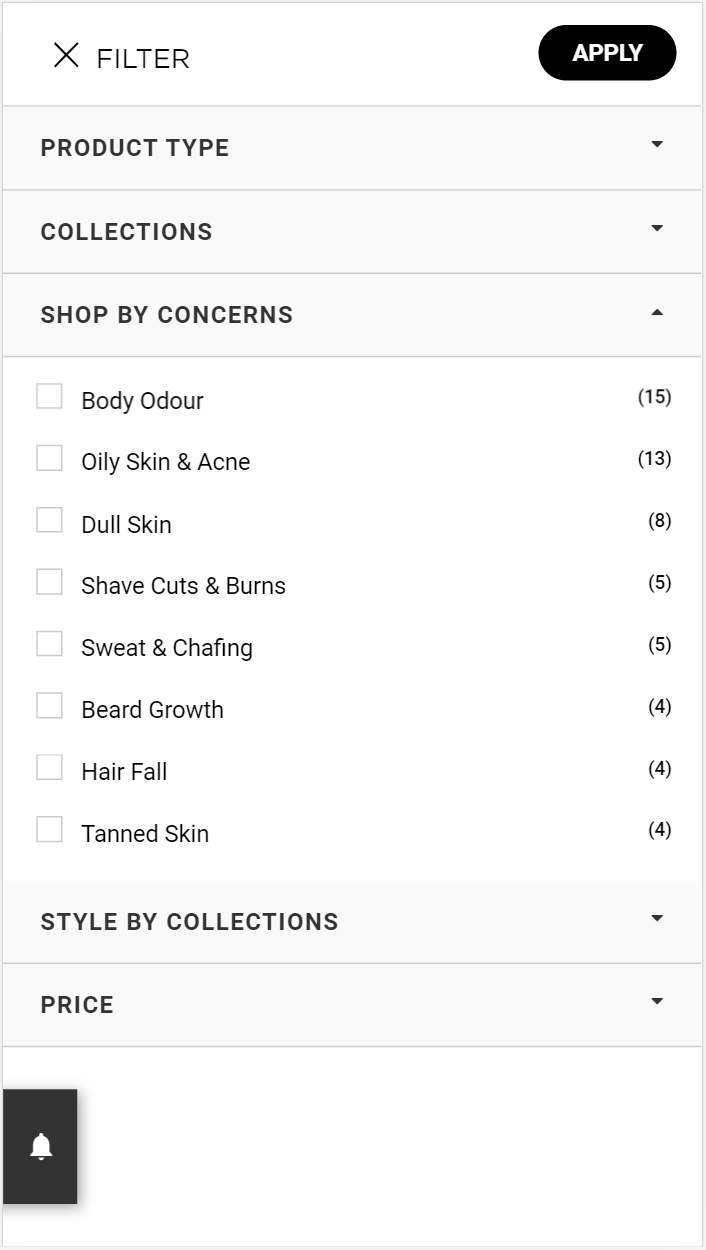
Task: Expand the Price section arrow
Action: (657, 1001)
